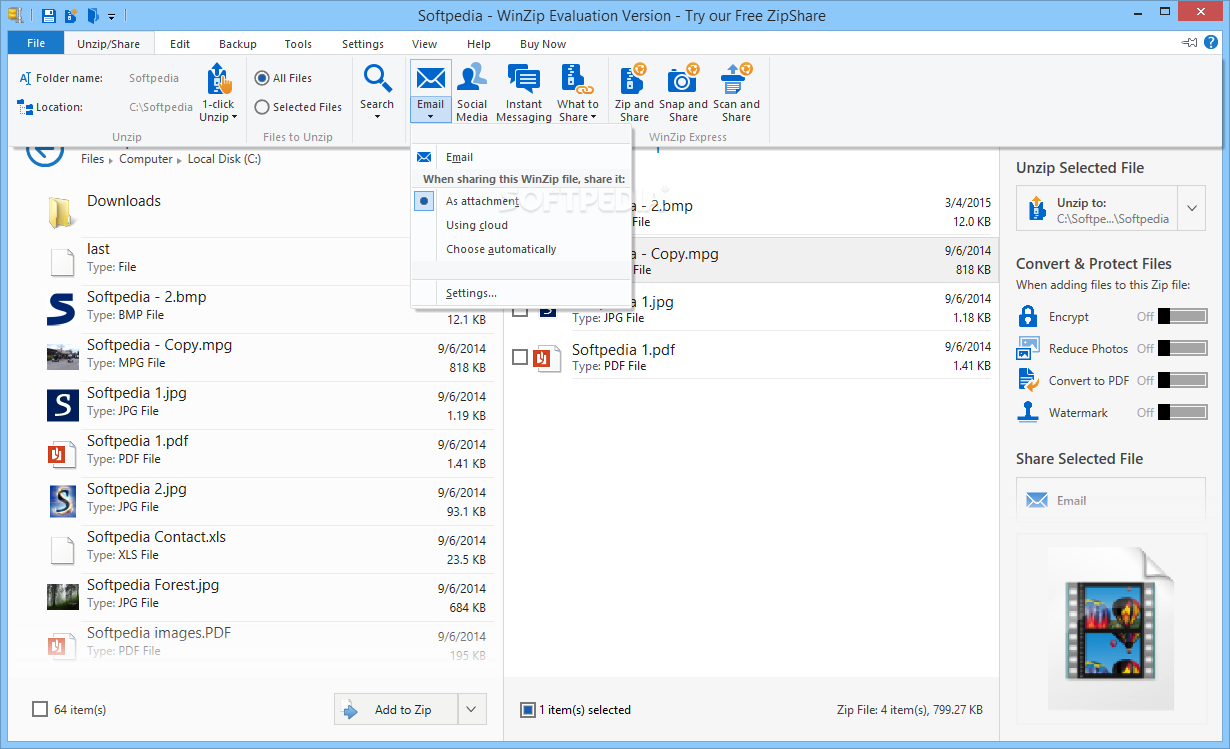
Task: Open the blue question mark help icon
Action: click(1213, 43)
